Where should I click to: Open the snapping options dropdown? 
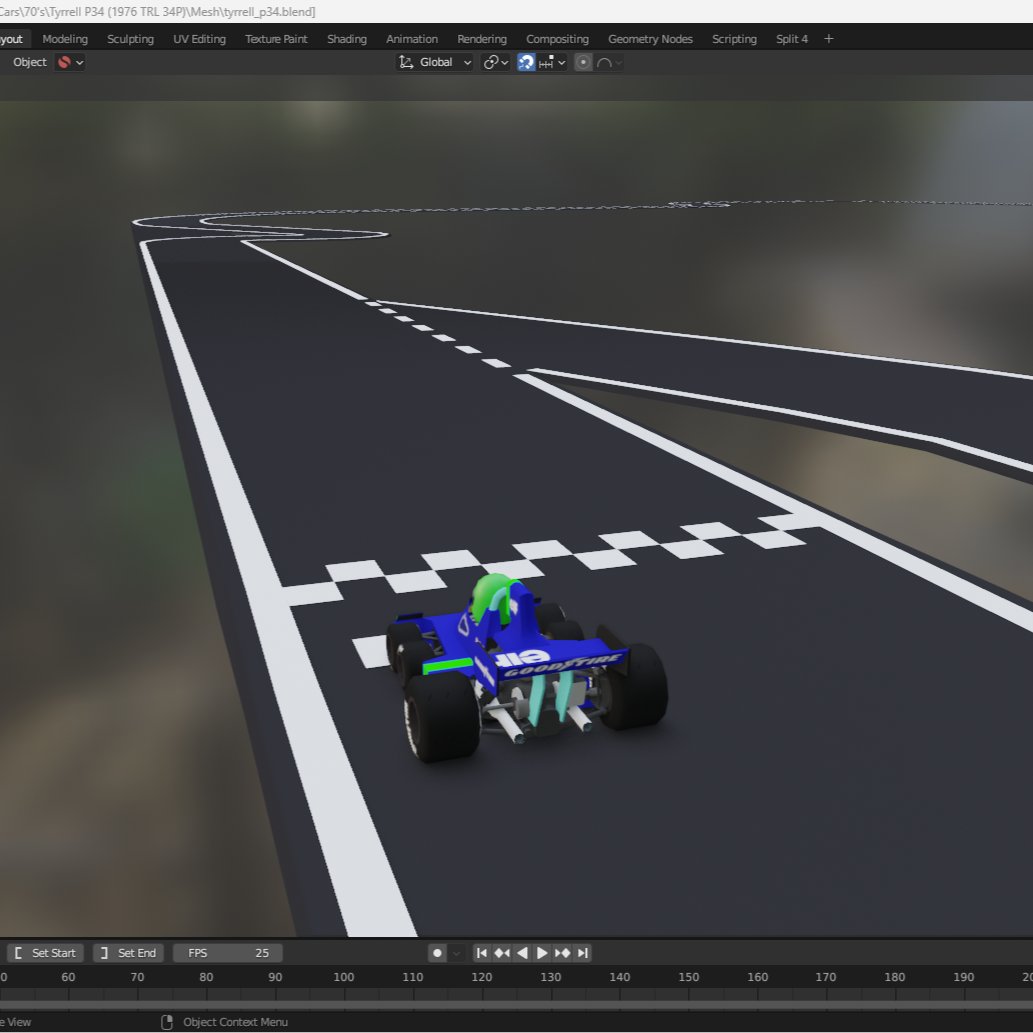(x=551, y=62)
